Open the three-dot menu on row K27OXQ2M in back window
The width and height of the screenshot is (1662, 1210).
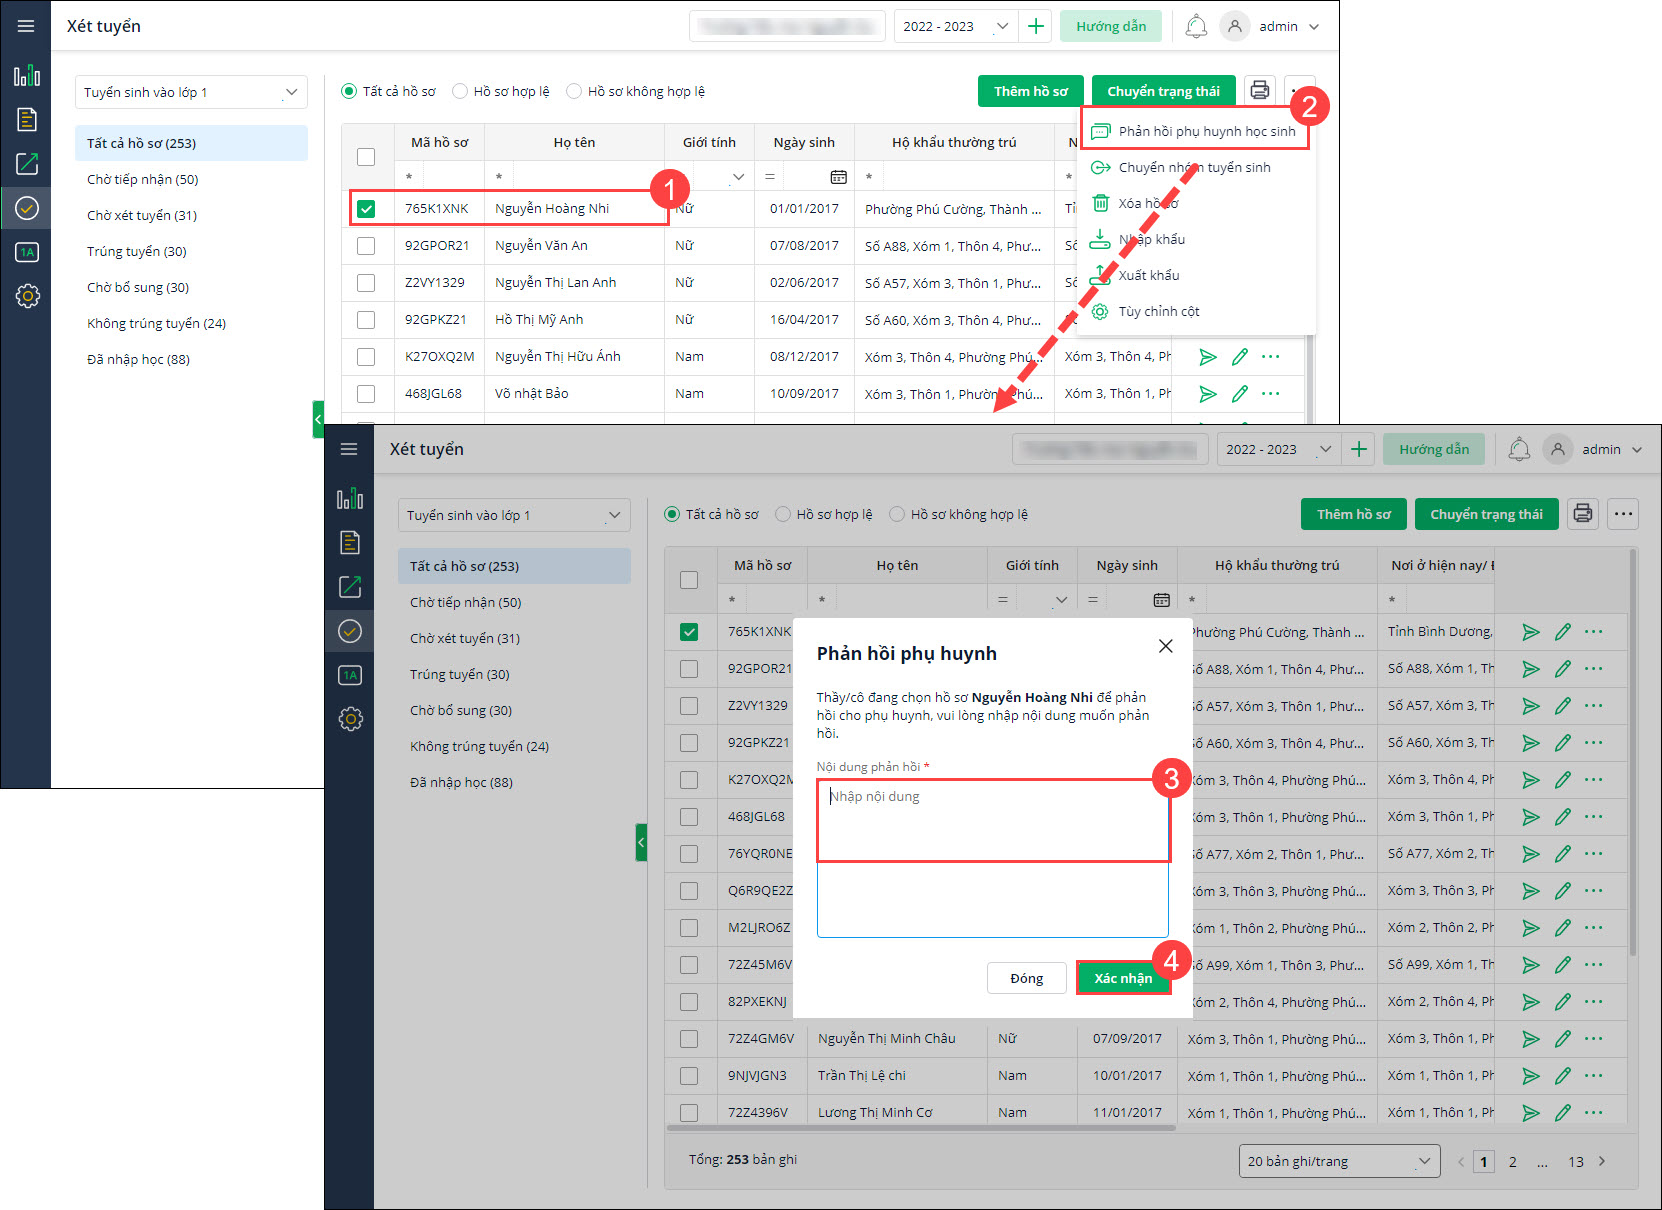(1271, 357)
